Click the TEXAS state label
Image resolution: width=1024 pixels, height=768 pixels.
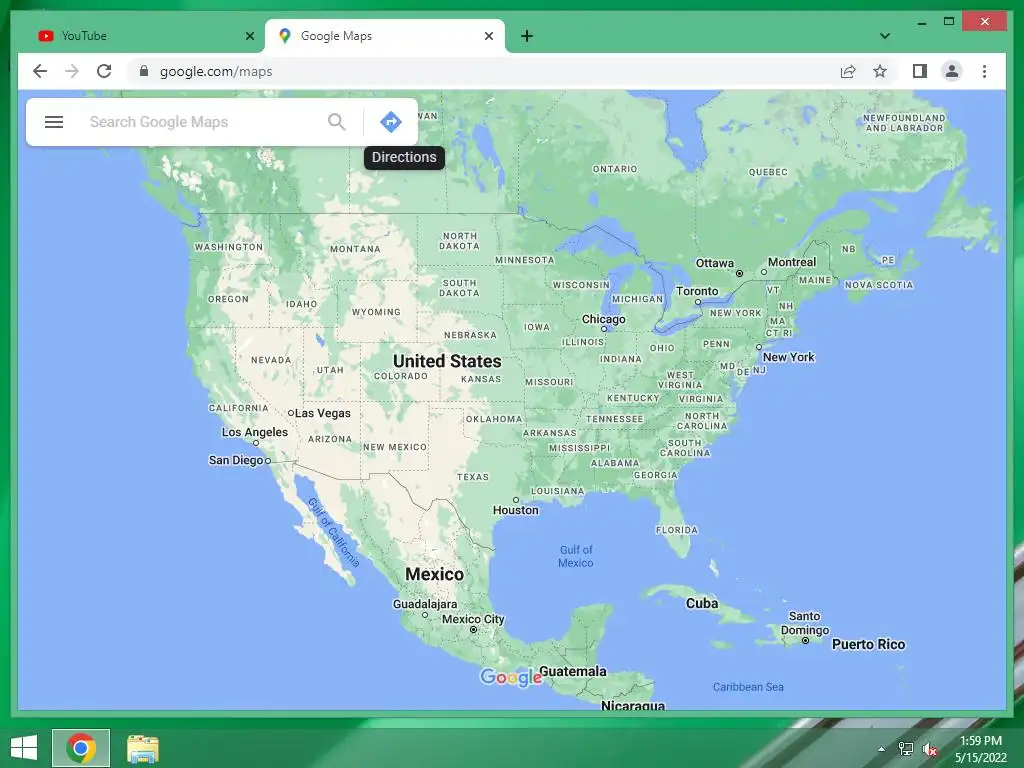(x=473, y=477)
